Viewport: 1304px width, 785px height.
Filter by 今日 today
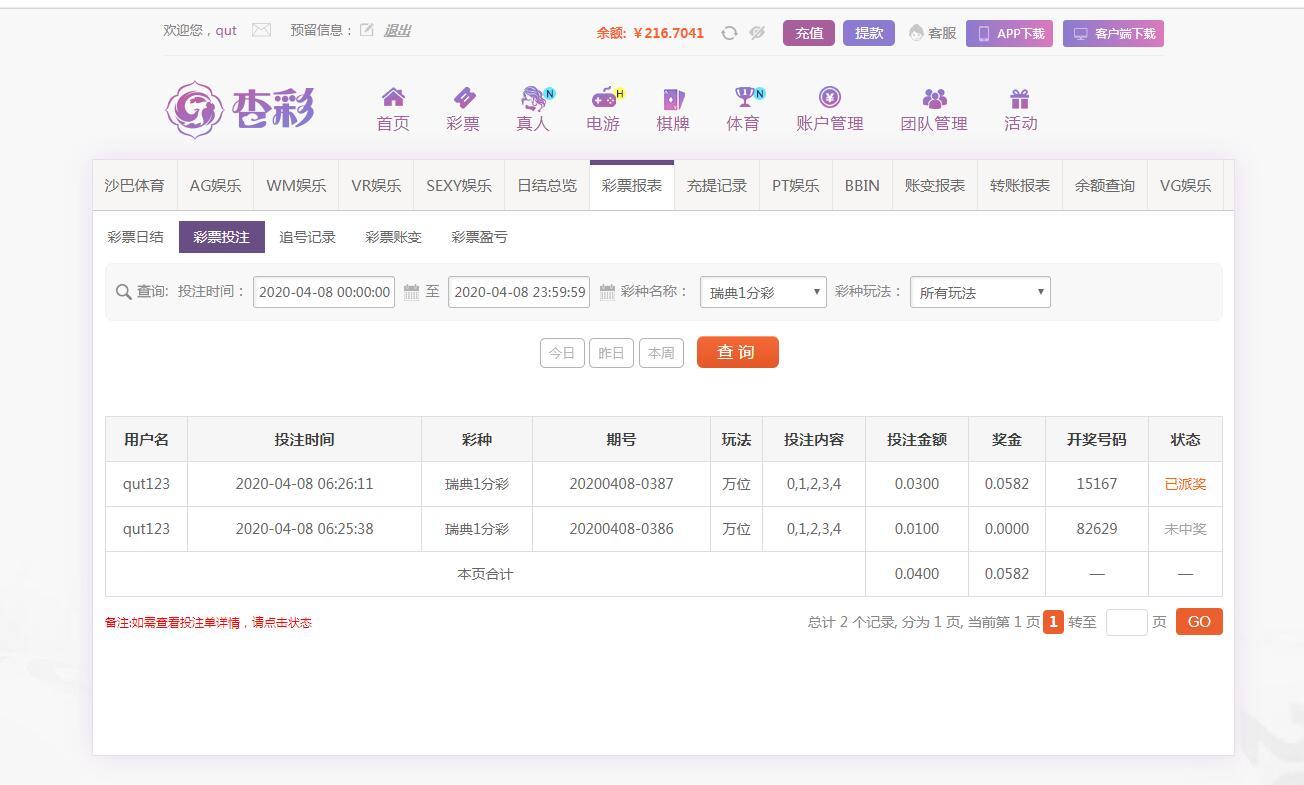pyautogui.click(x=562, y=353)
